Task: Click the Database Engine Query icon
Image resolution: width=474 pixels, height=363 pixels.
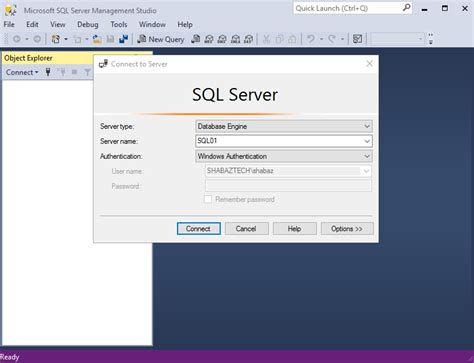Action: 196,39
